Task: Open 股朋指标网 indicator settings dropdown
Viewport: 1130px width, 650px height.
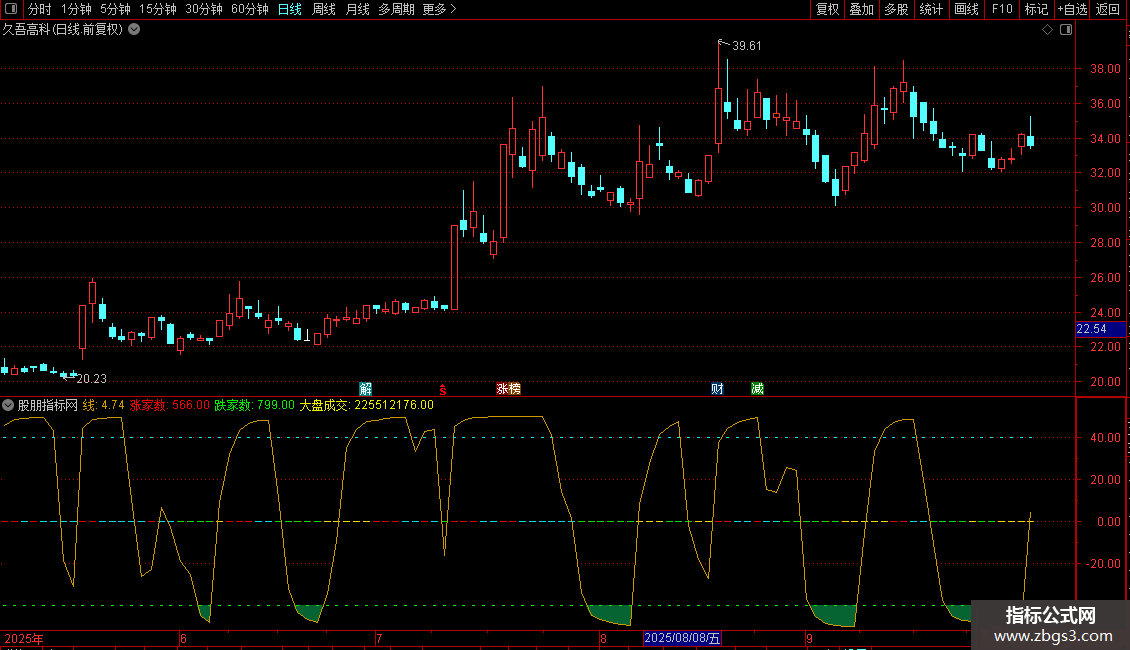Action: 8,406
